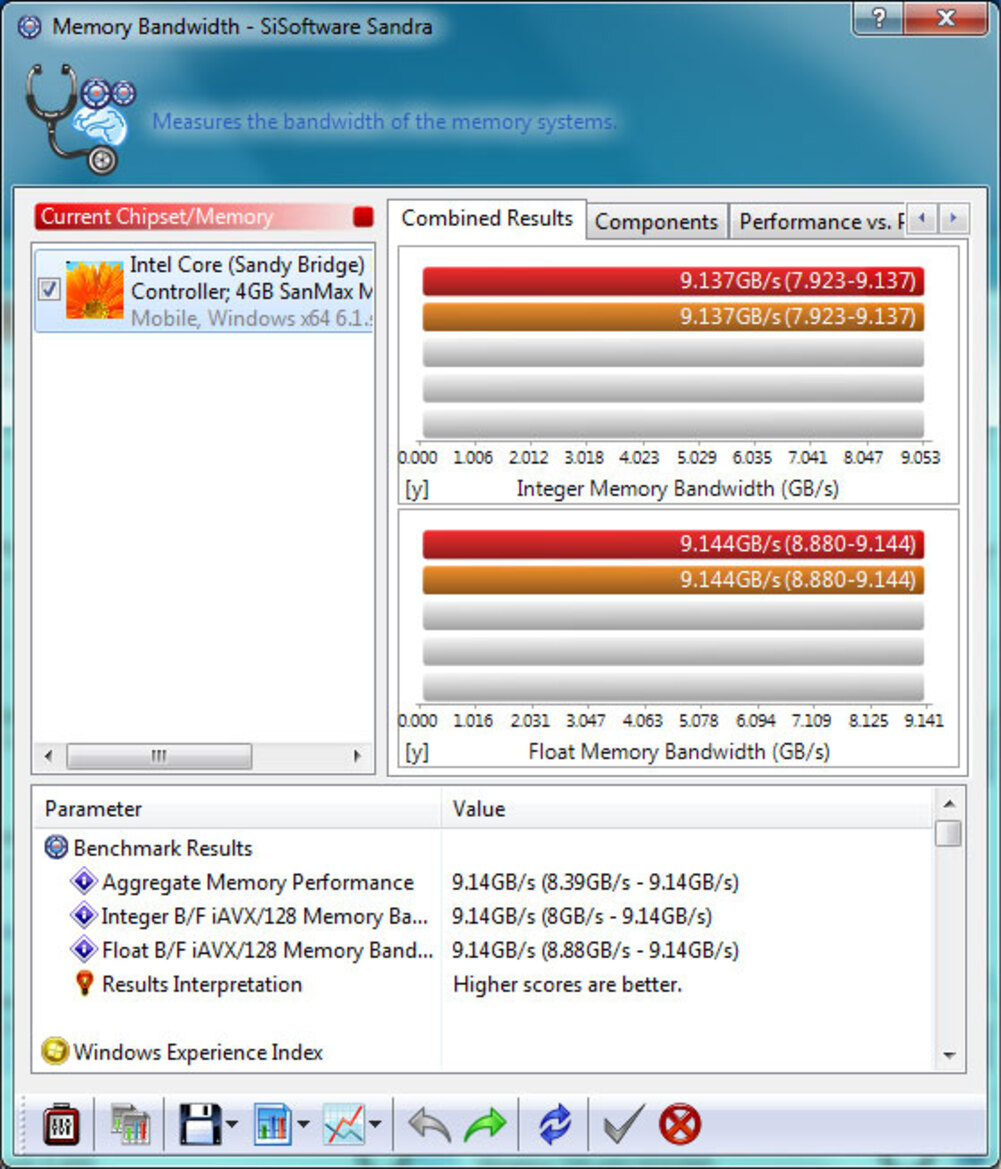The image size is (1001, 1169).
Task: Click the [y] toggle under Float chart
Action: (417, 752)
